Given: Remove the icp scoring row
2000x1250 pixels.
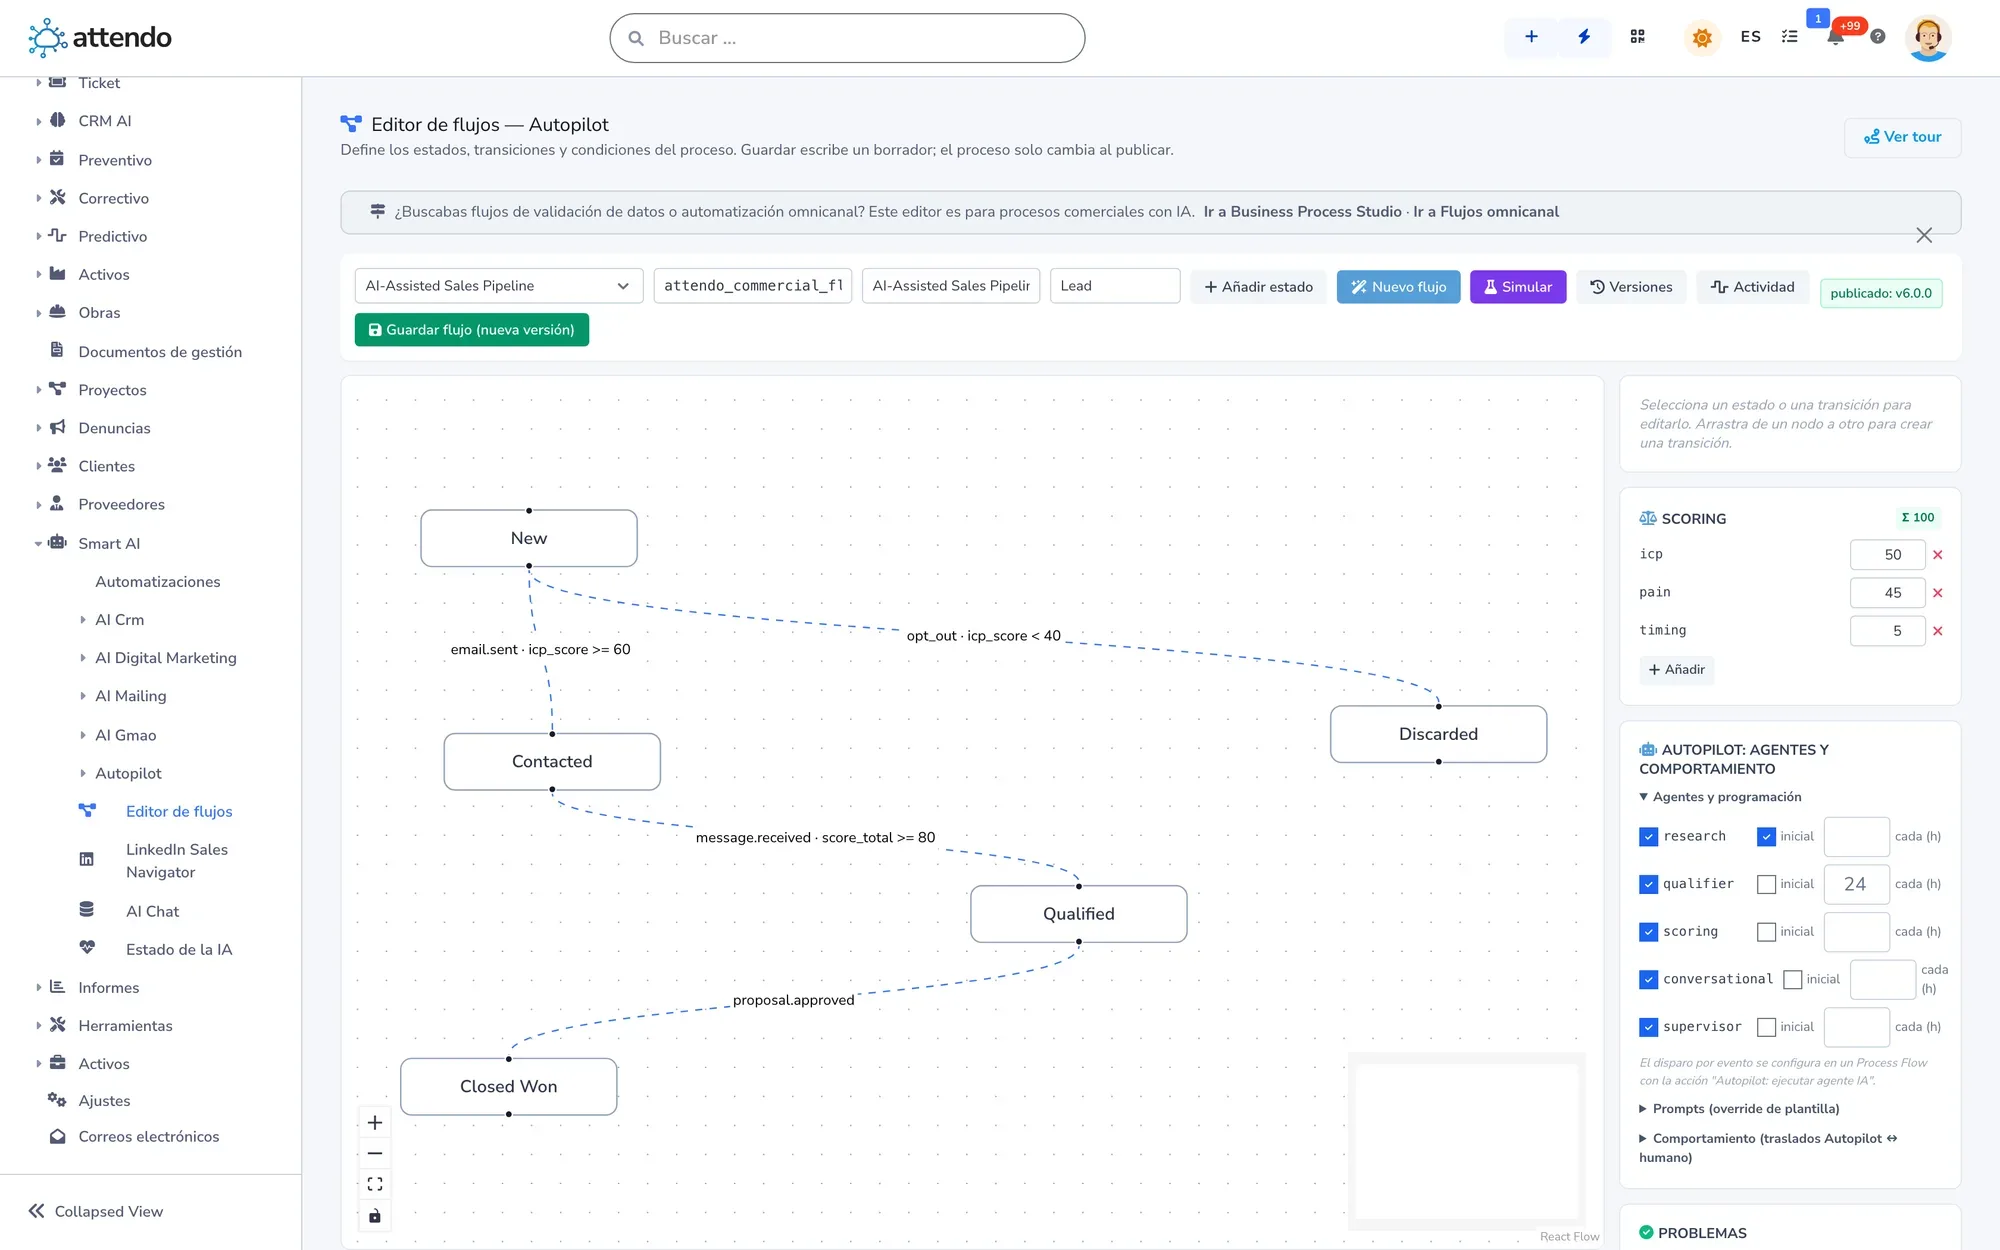Looking at the screenshot, I should [1937, 555].
